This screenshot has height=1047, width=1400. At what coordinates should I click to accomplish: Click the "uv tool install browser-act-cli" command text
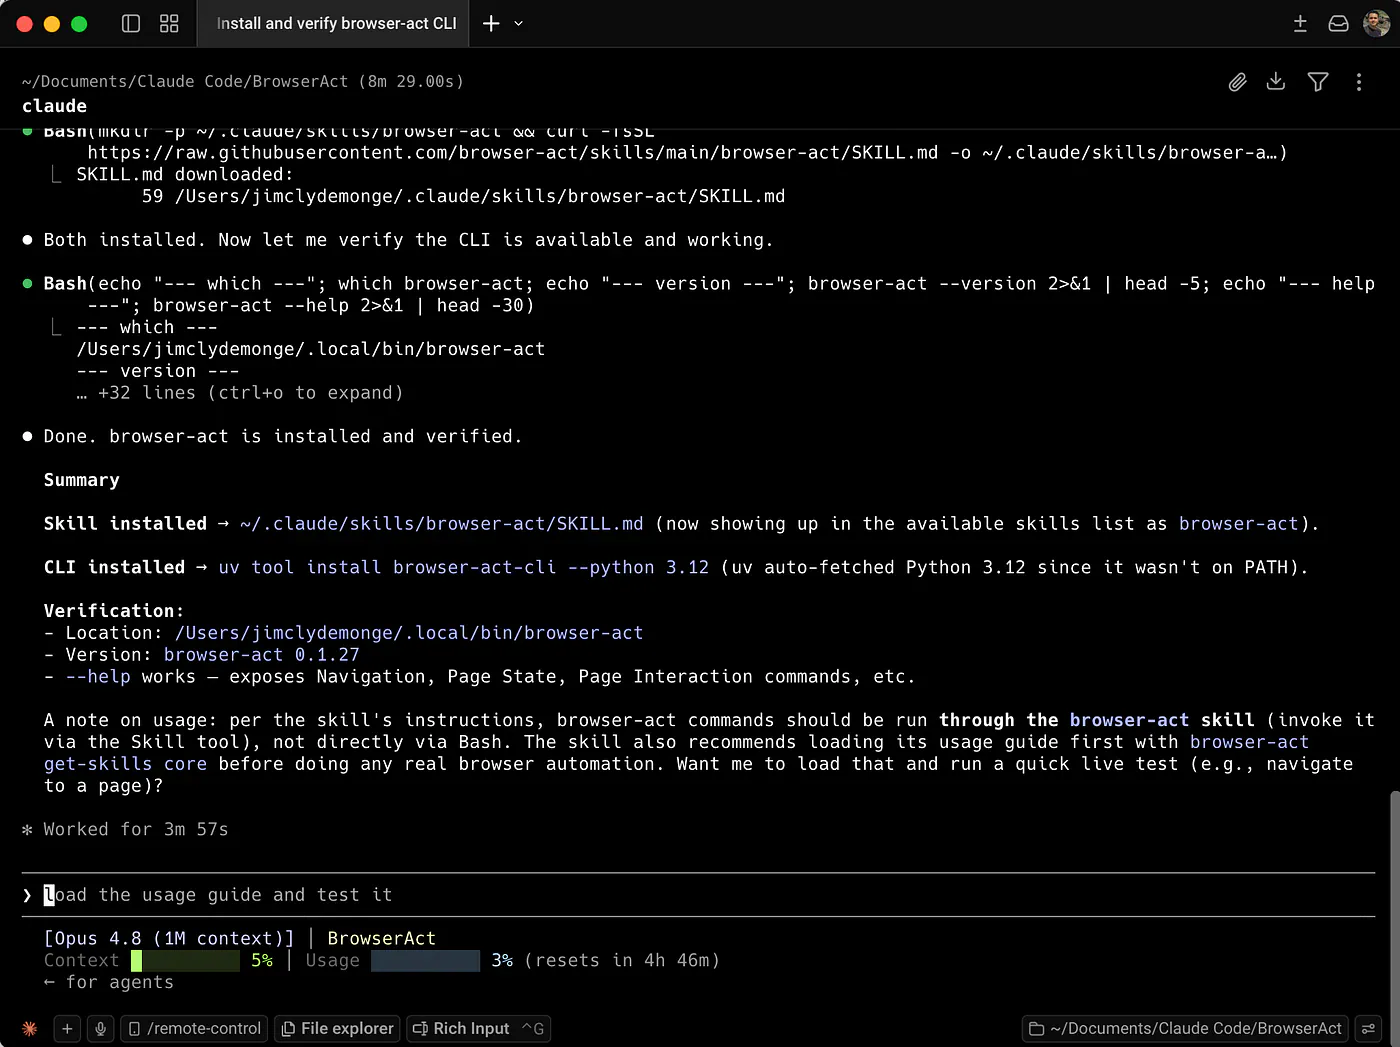(x=387, y=568)
